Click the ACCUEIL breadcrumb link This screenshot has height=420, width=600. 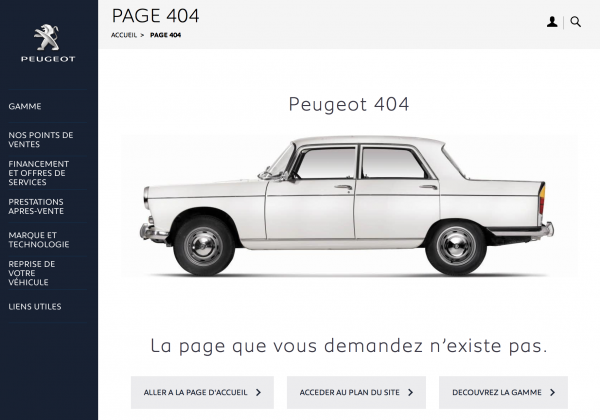click(x=124, y=35)
